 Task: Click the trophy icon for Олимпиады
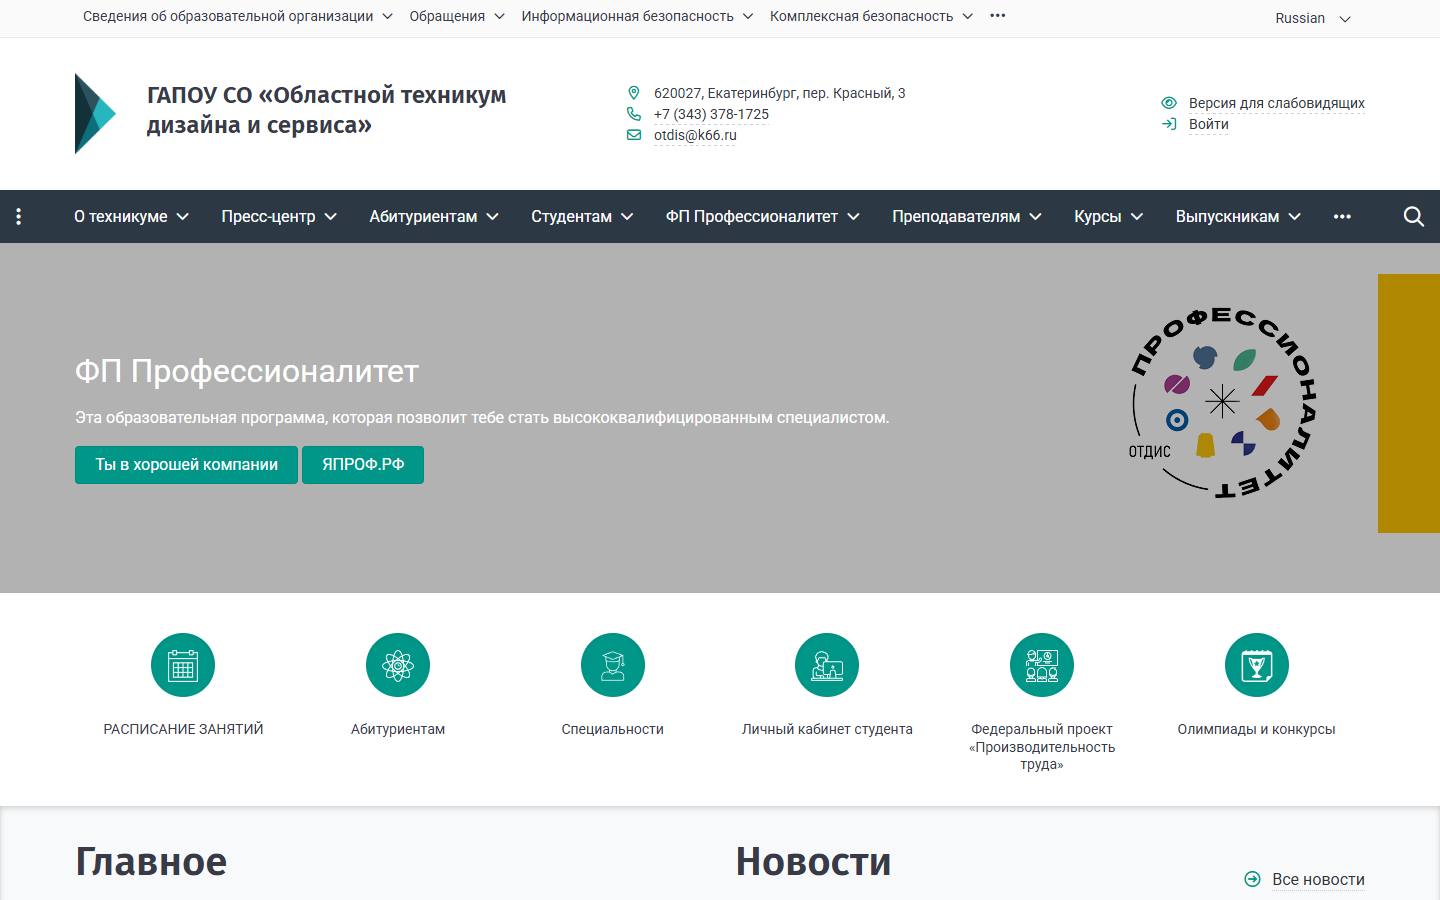pos(1257,665)
